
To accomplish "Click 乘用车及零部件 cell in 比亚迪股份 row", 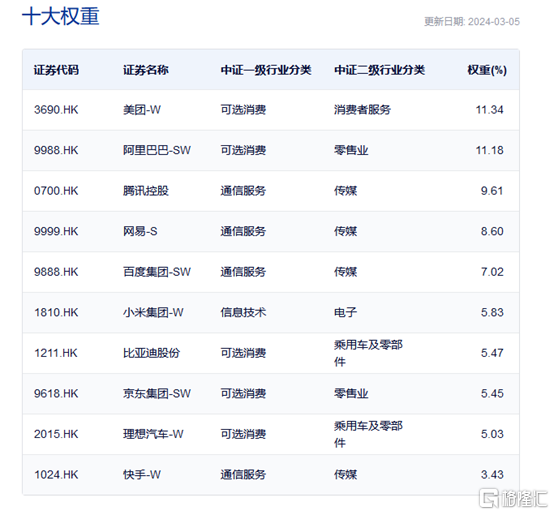I will click(368, 353).
